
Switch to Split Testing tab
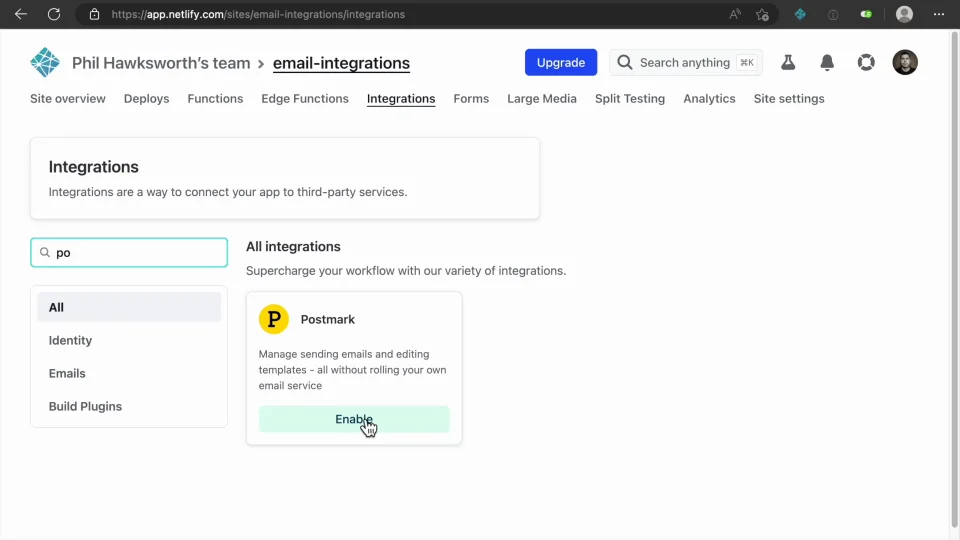pos(630,99)
